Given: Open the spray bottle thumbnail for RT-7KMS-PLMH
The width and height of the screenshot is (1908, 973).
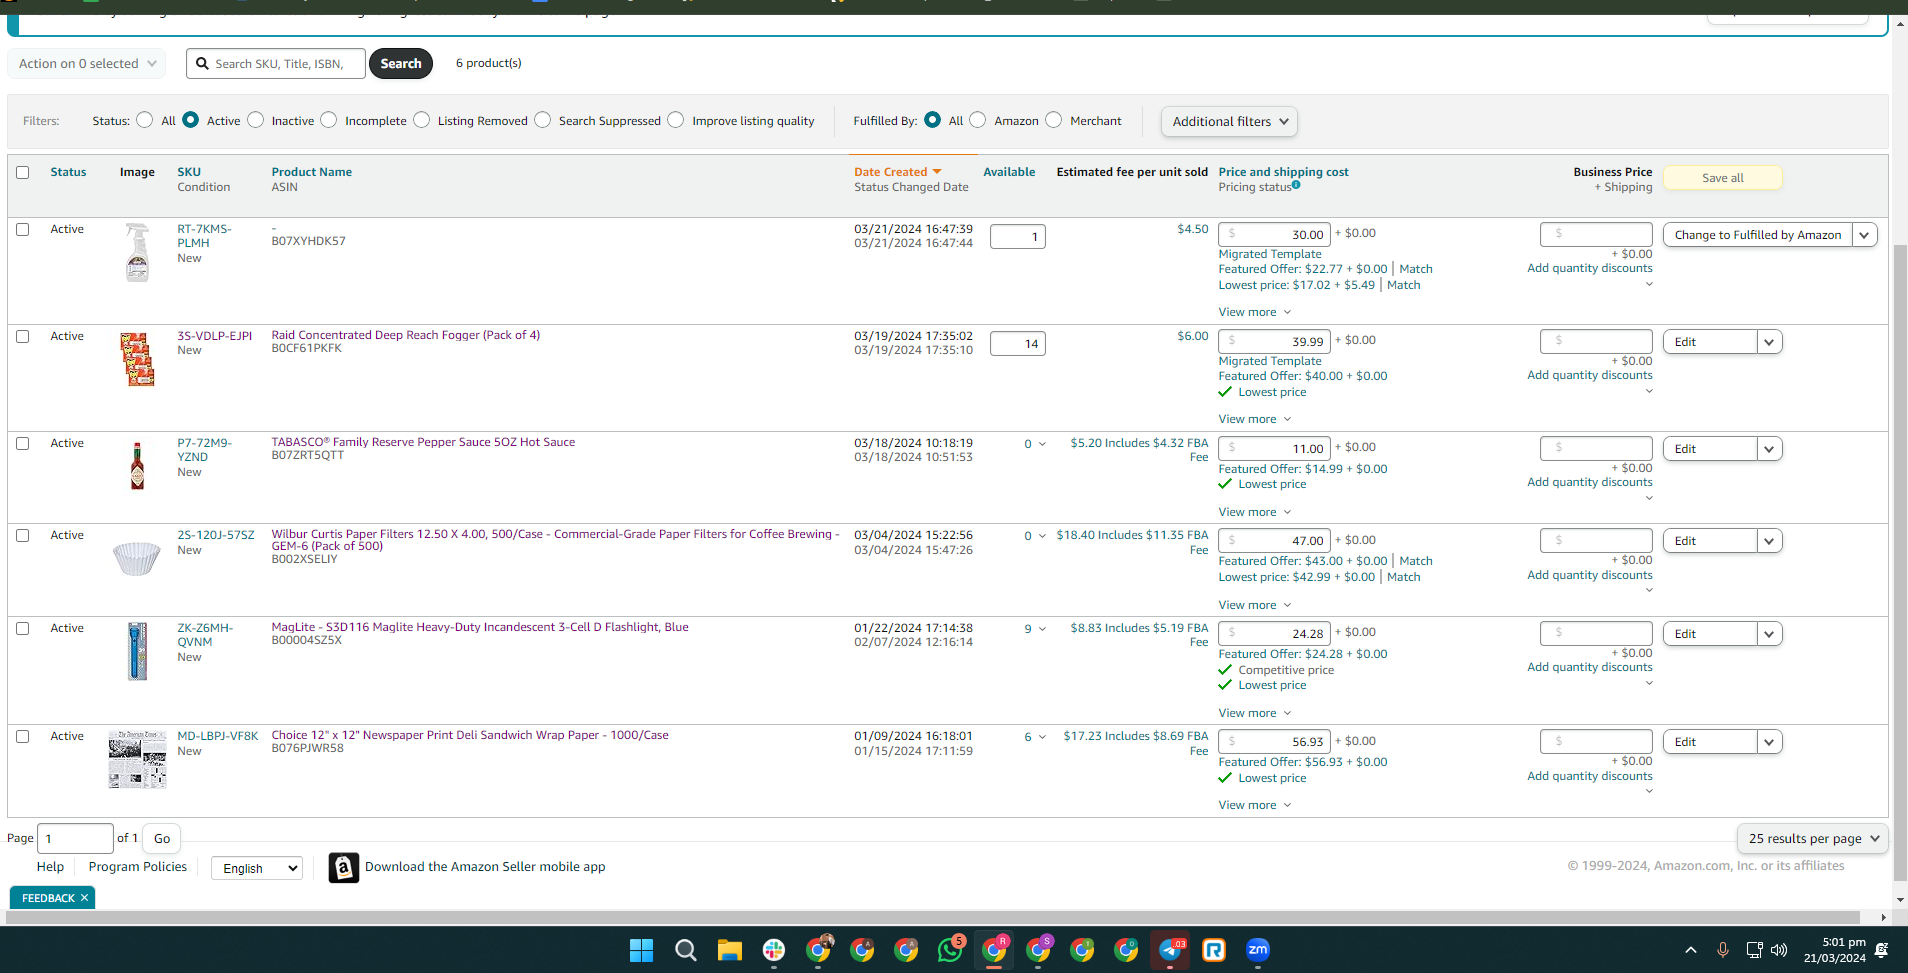Looking at the screenshot, I should tap(137, 252).
